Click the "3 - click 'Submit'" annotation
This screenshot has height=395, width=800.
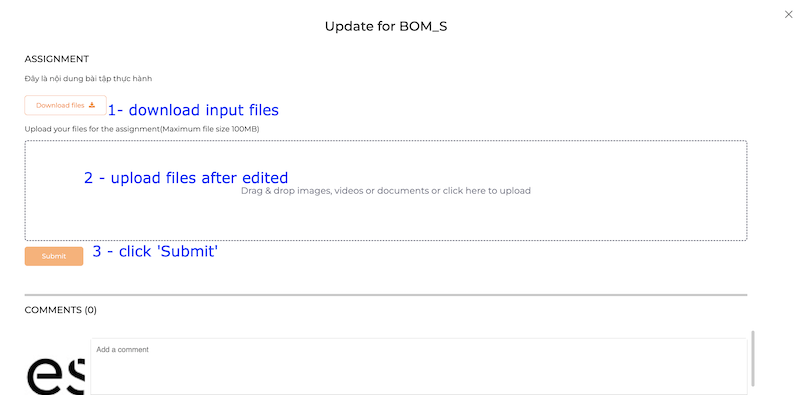click(155, 251)
